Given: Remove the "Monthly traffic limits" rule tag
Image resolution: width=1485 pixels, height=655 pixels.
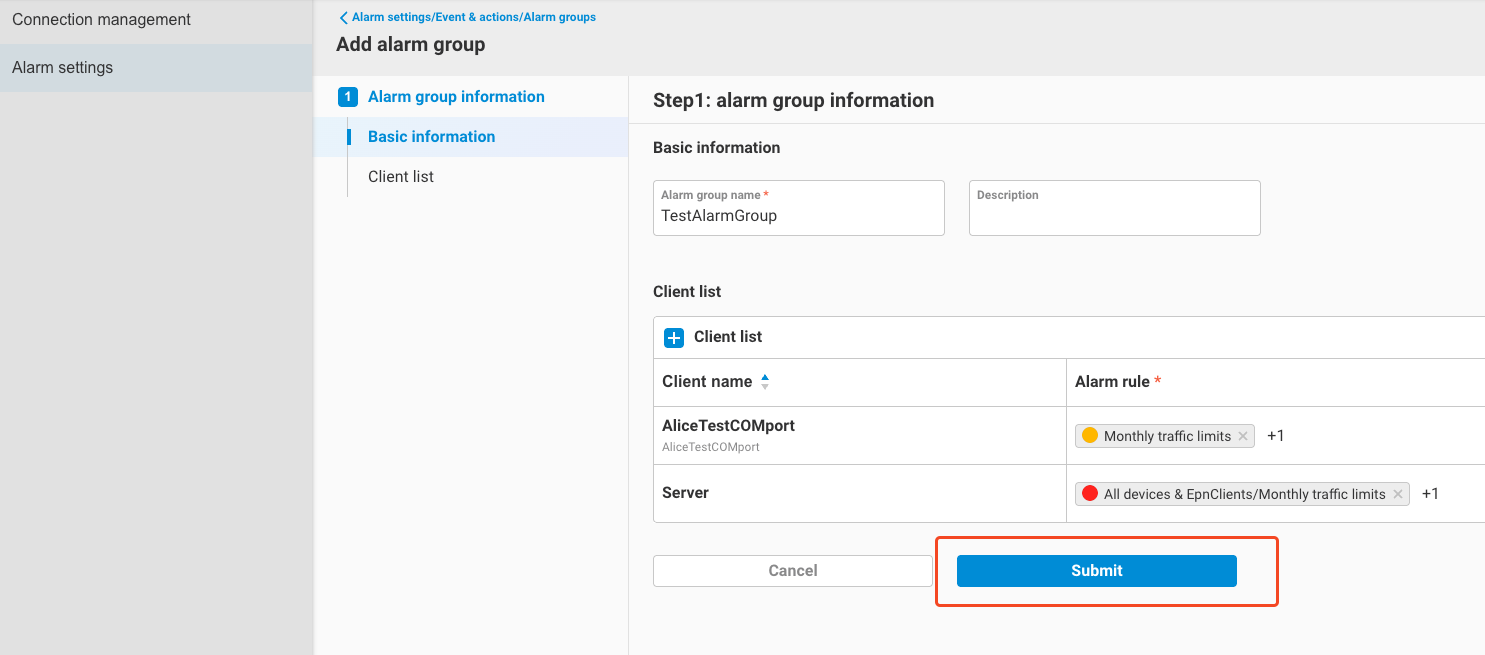Looking at the screenshot, I should (x=1242, y=435).
